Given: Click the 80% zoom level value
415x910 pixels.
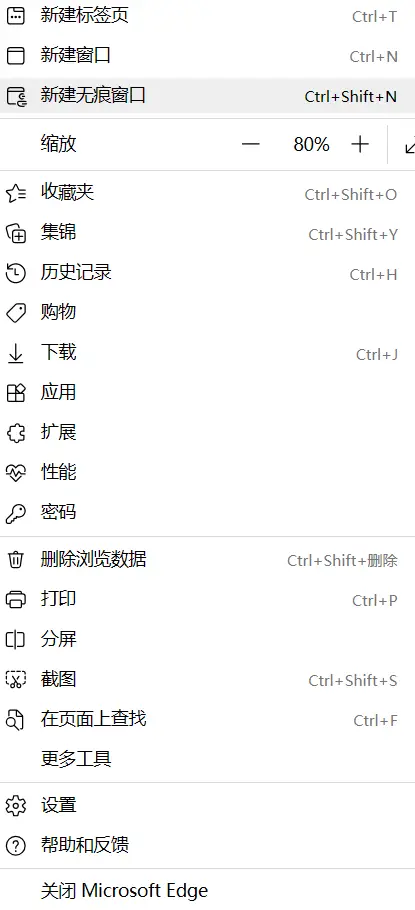Looking at the screenshot, I should (x=312, y=144).
